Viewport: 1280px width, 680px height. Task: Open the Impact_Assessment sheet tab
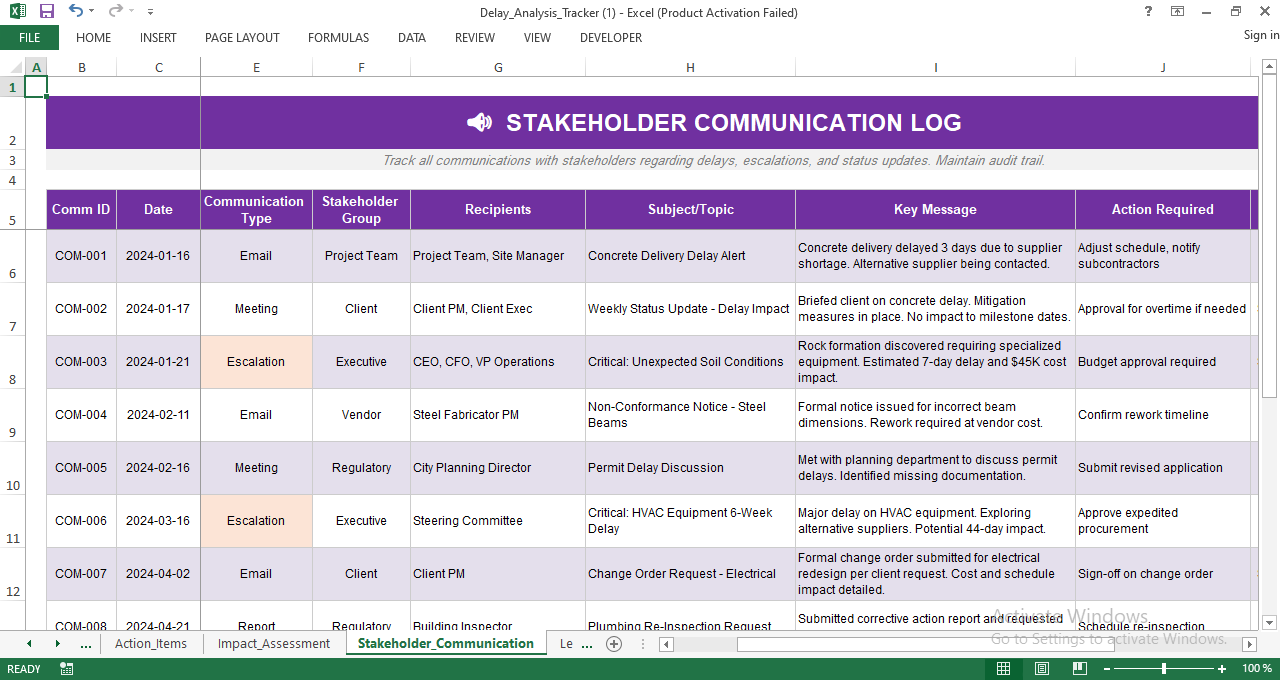273,644
